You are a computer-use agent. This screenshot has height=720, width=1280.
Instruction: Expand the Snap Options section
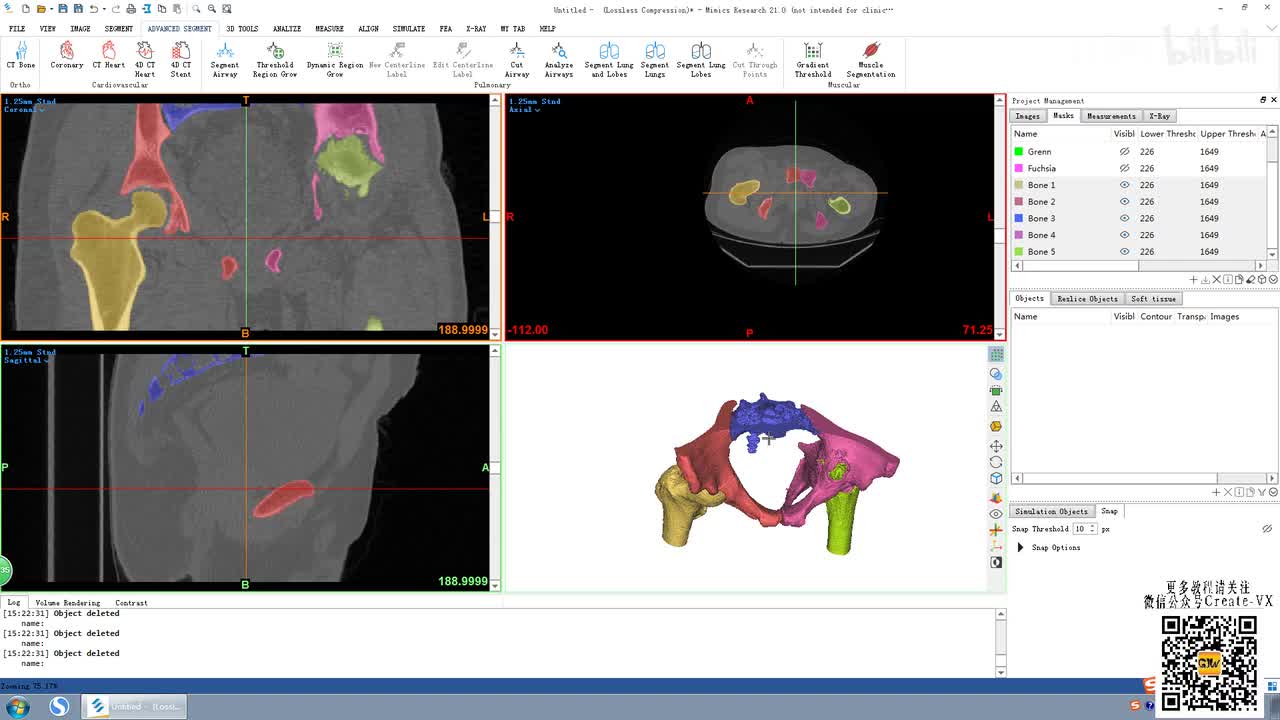(x=1020, y=548)
